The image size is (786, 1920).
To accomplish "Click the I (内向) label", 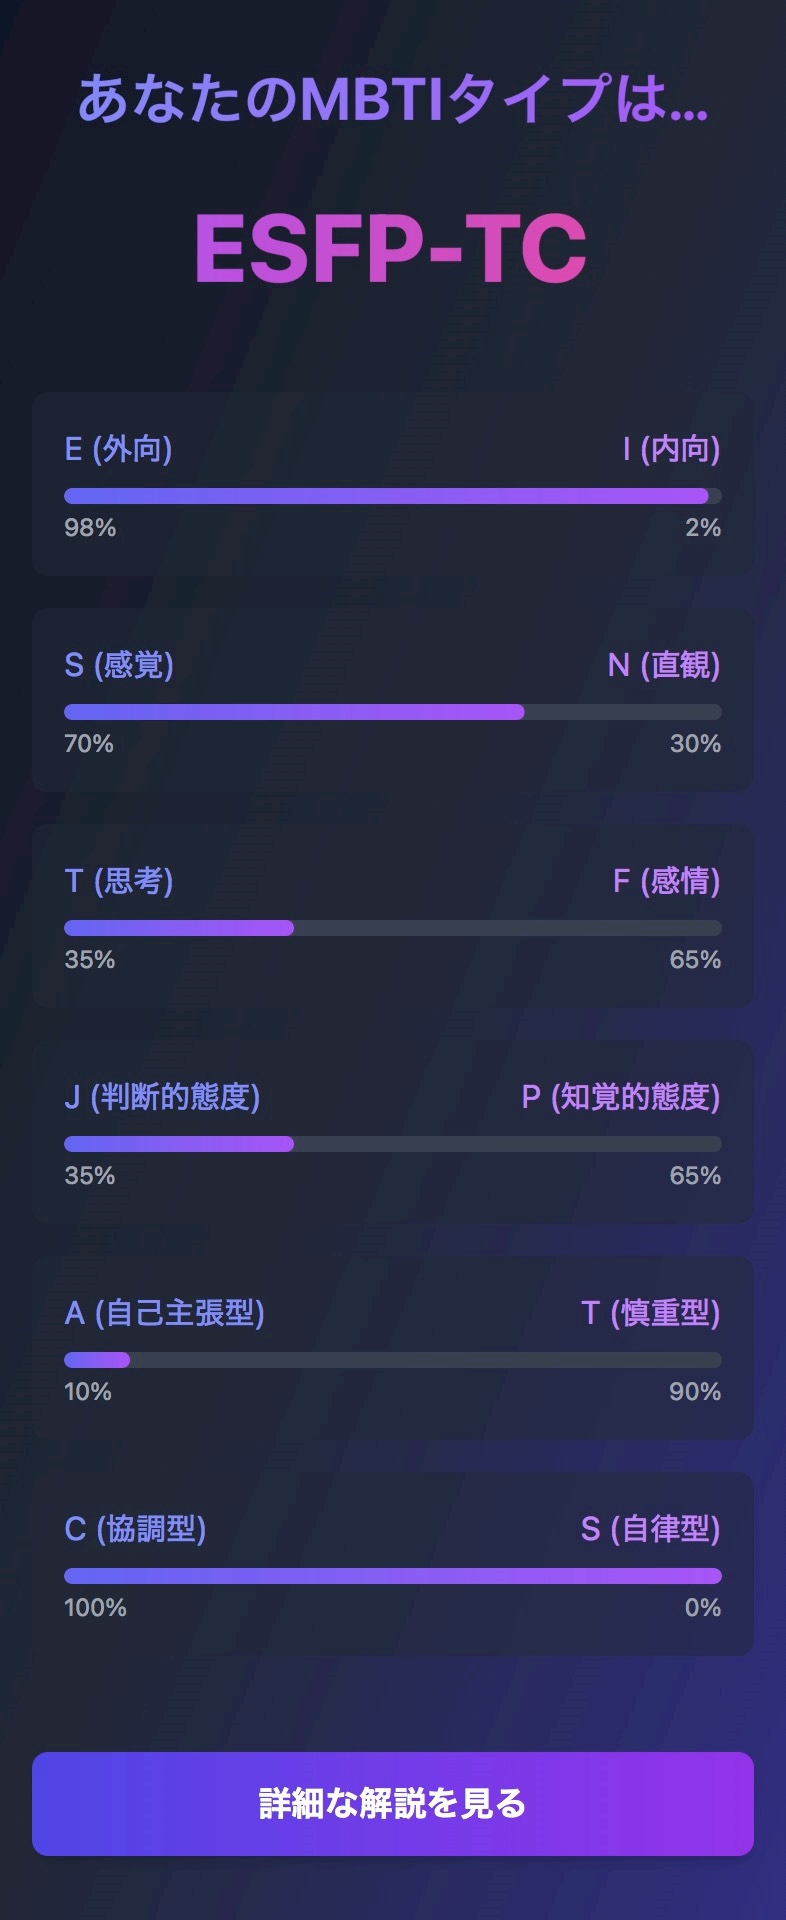I will [x=670, y=449].
